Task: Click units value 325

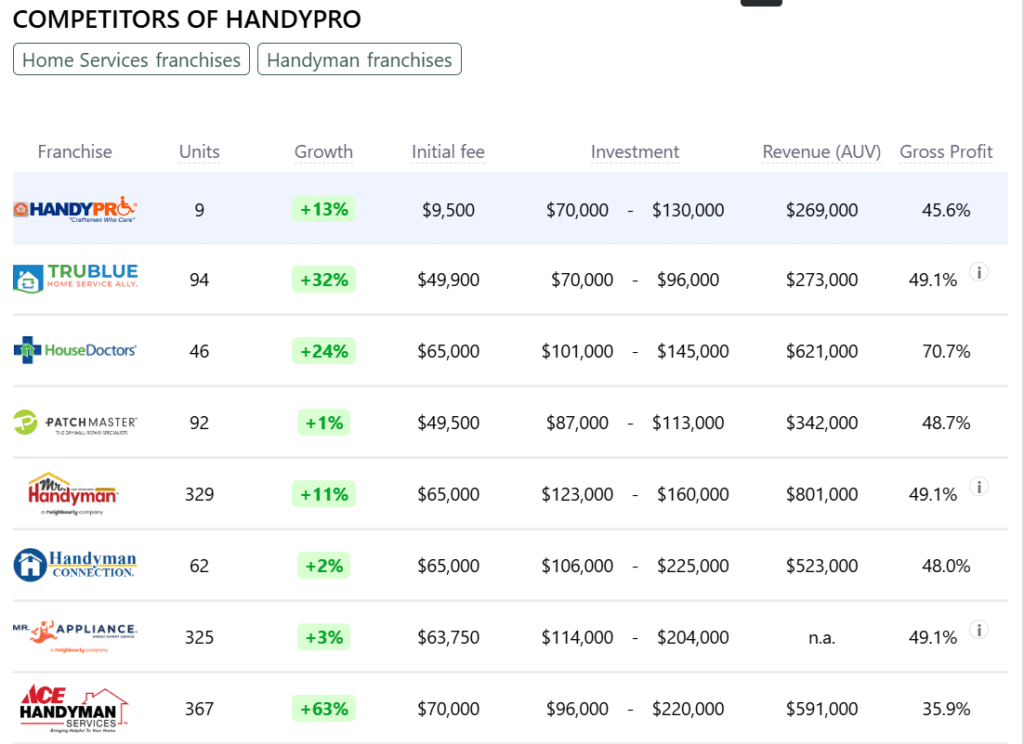Action: (199, 637)
